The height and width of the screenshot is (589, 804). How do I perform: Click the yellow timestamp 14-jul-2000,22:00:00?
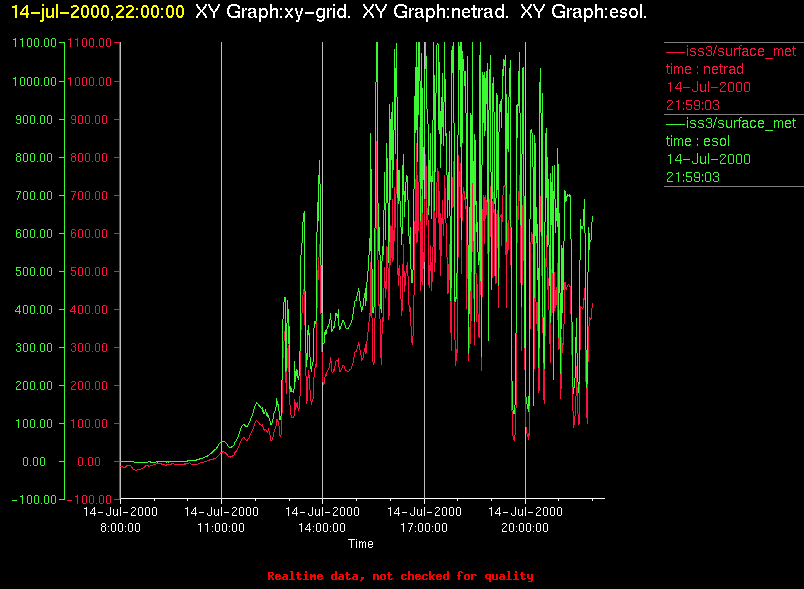pos(97,12)
